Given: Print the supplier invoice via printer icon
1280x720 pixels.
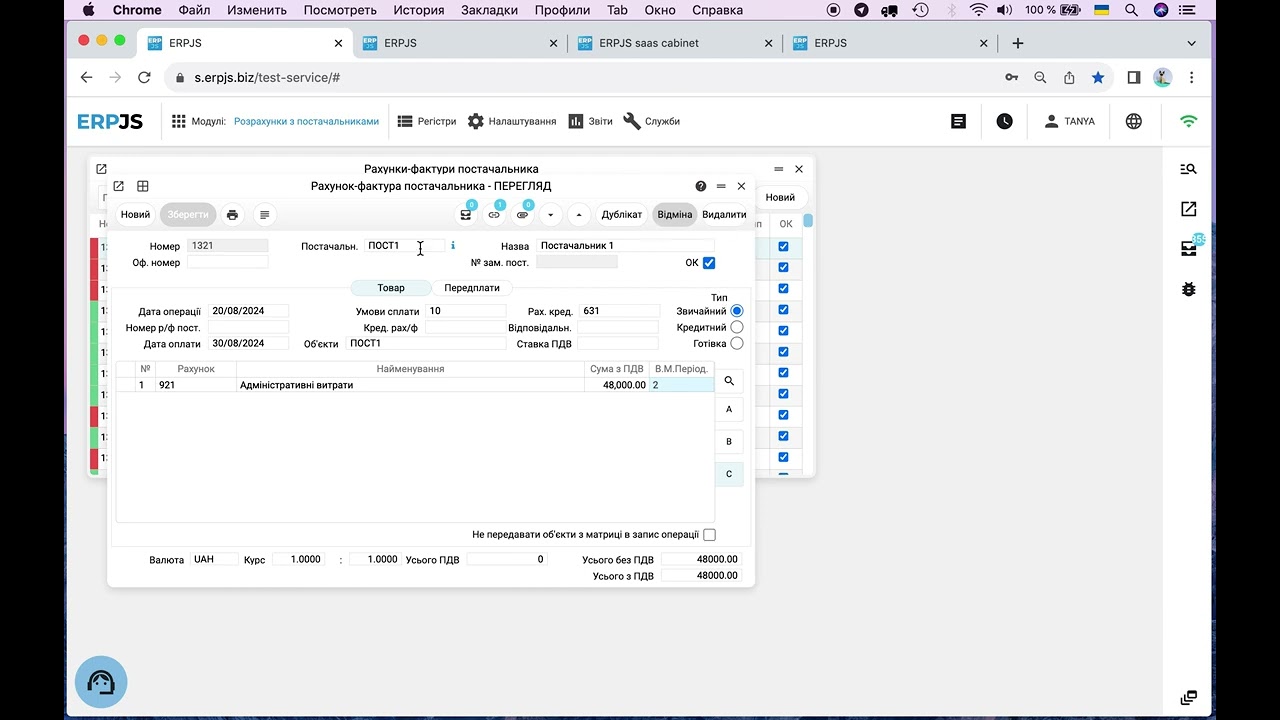Looking at the screenshot, I should pos(232,215).
